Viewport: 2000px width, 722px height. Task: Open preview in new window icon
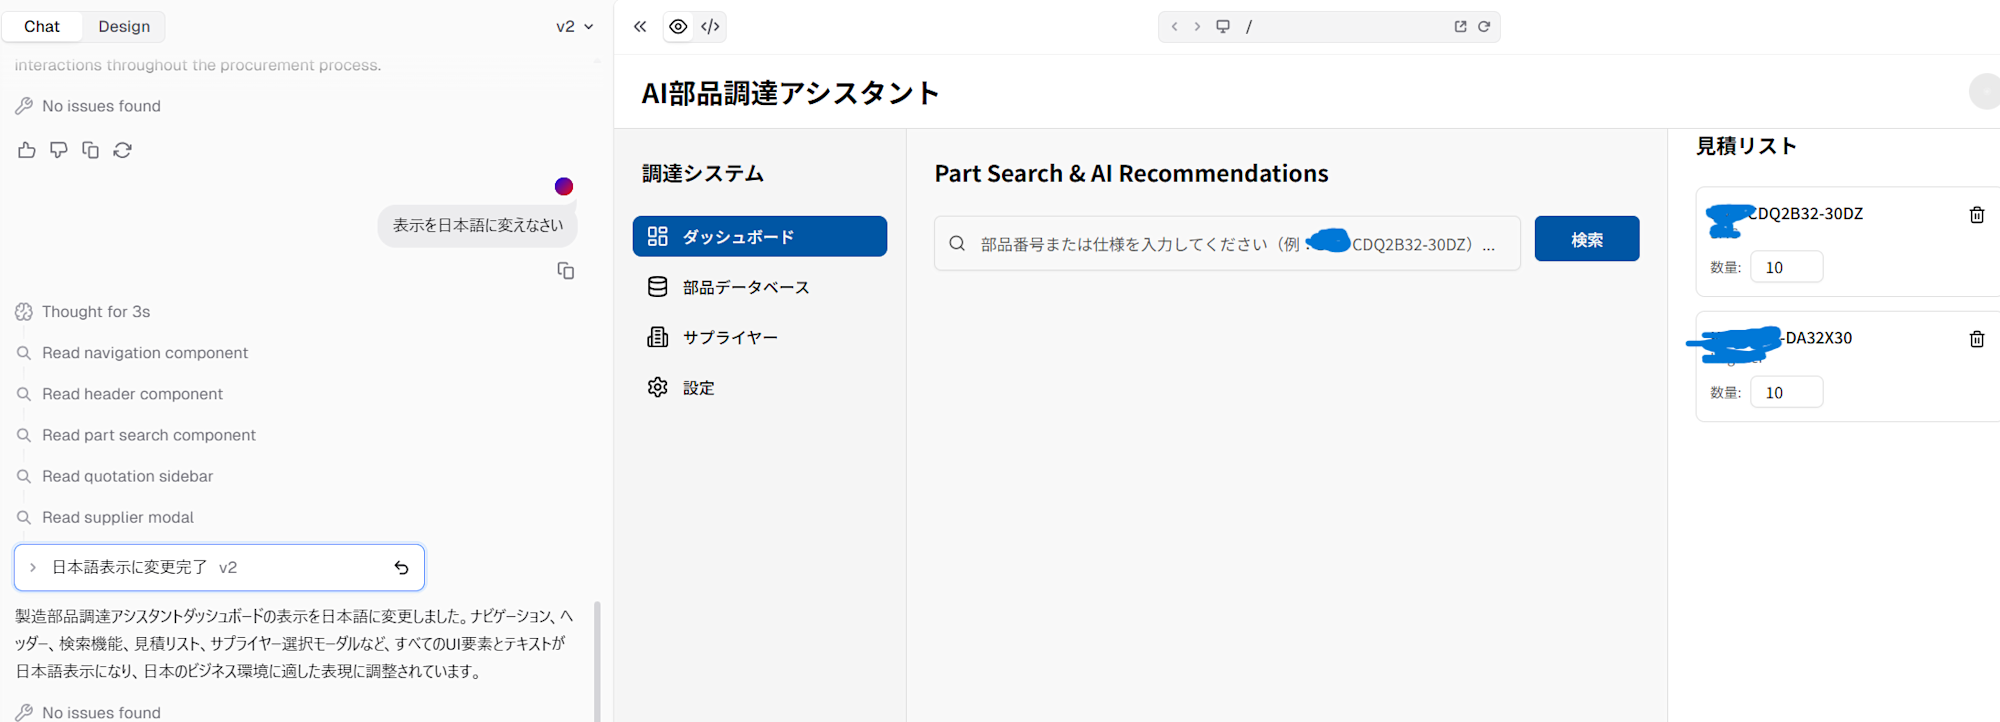coord(1460,27)
